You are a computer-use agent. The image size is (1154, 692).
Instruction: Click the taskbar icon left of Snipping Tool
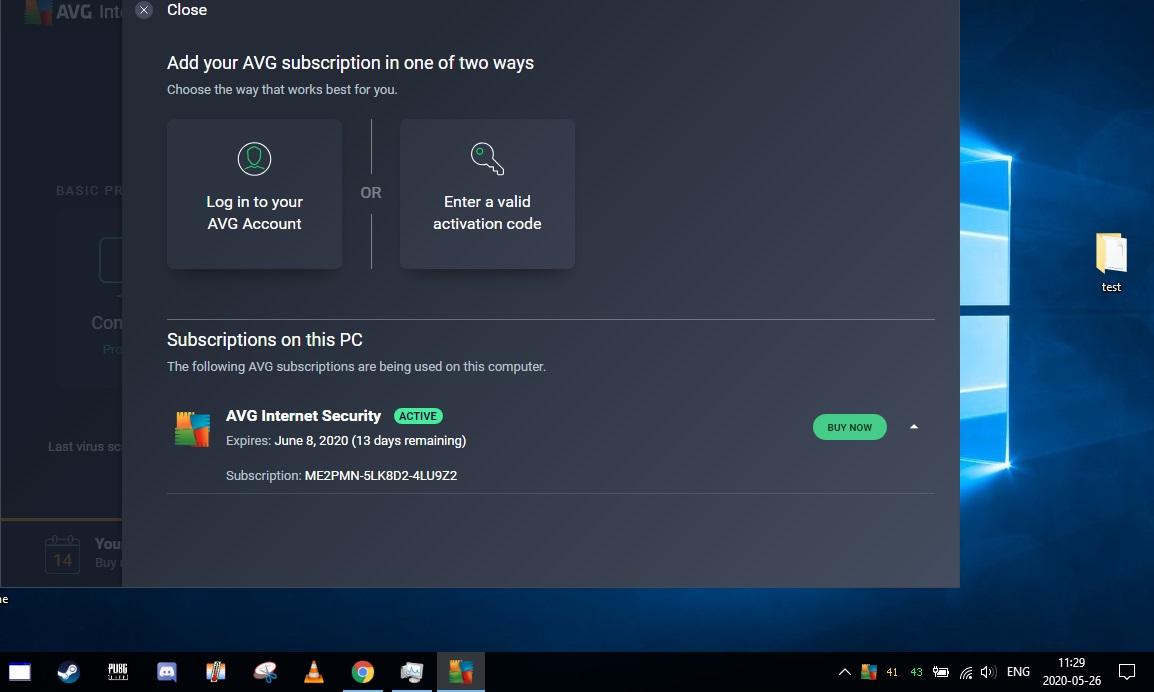pyautogui.click(x=216, y=671)
